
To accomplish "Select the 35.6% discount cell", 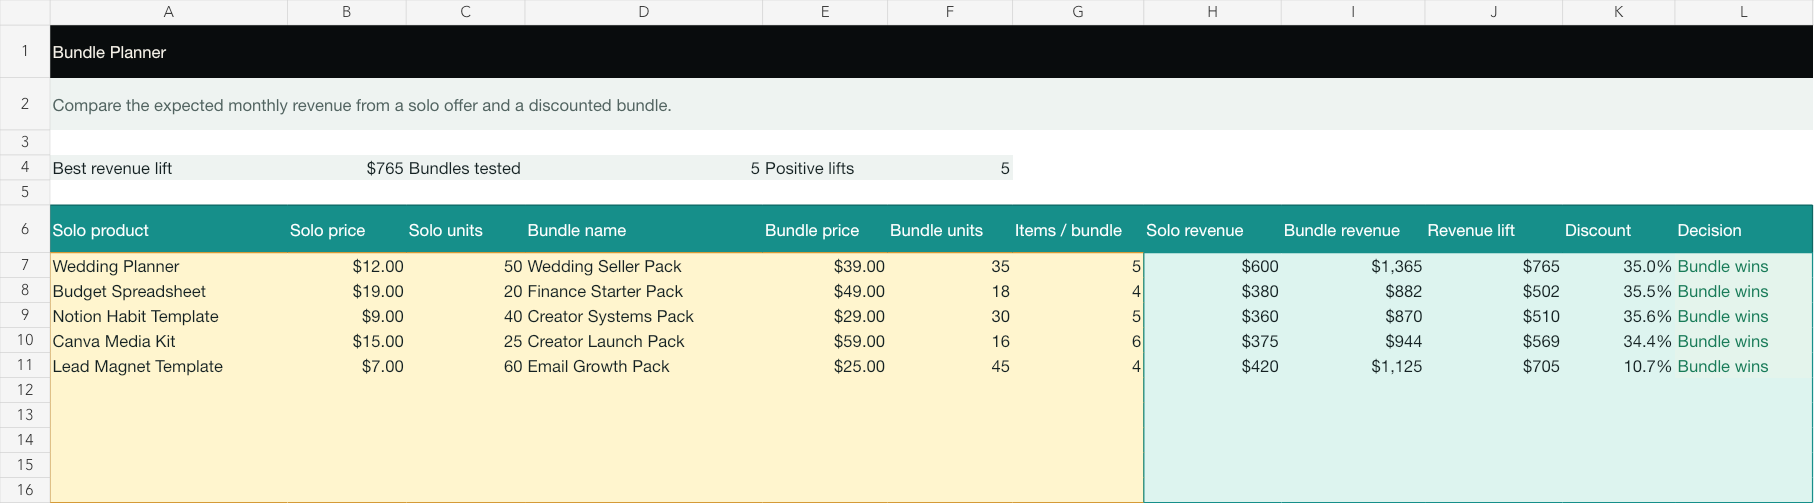I will coord(1618,316).
